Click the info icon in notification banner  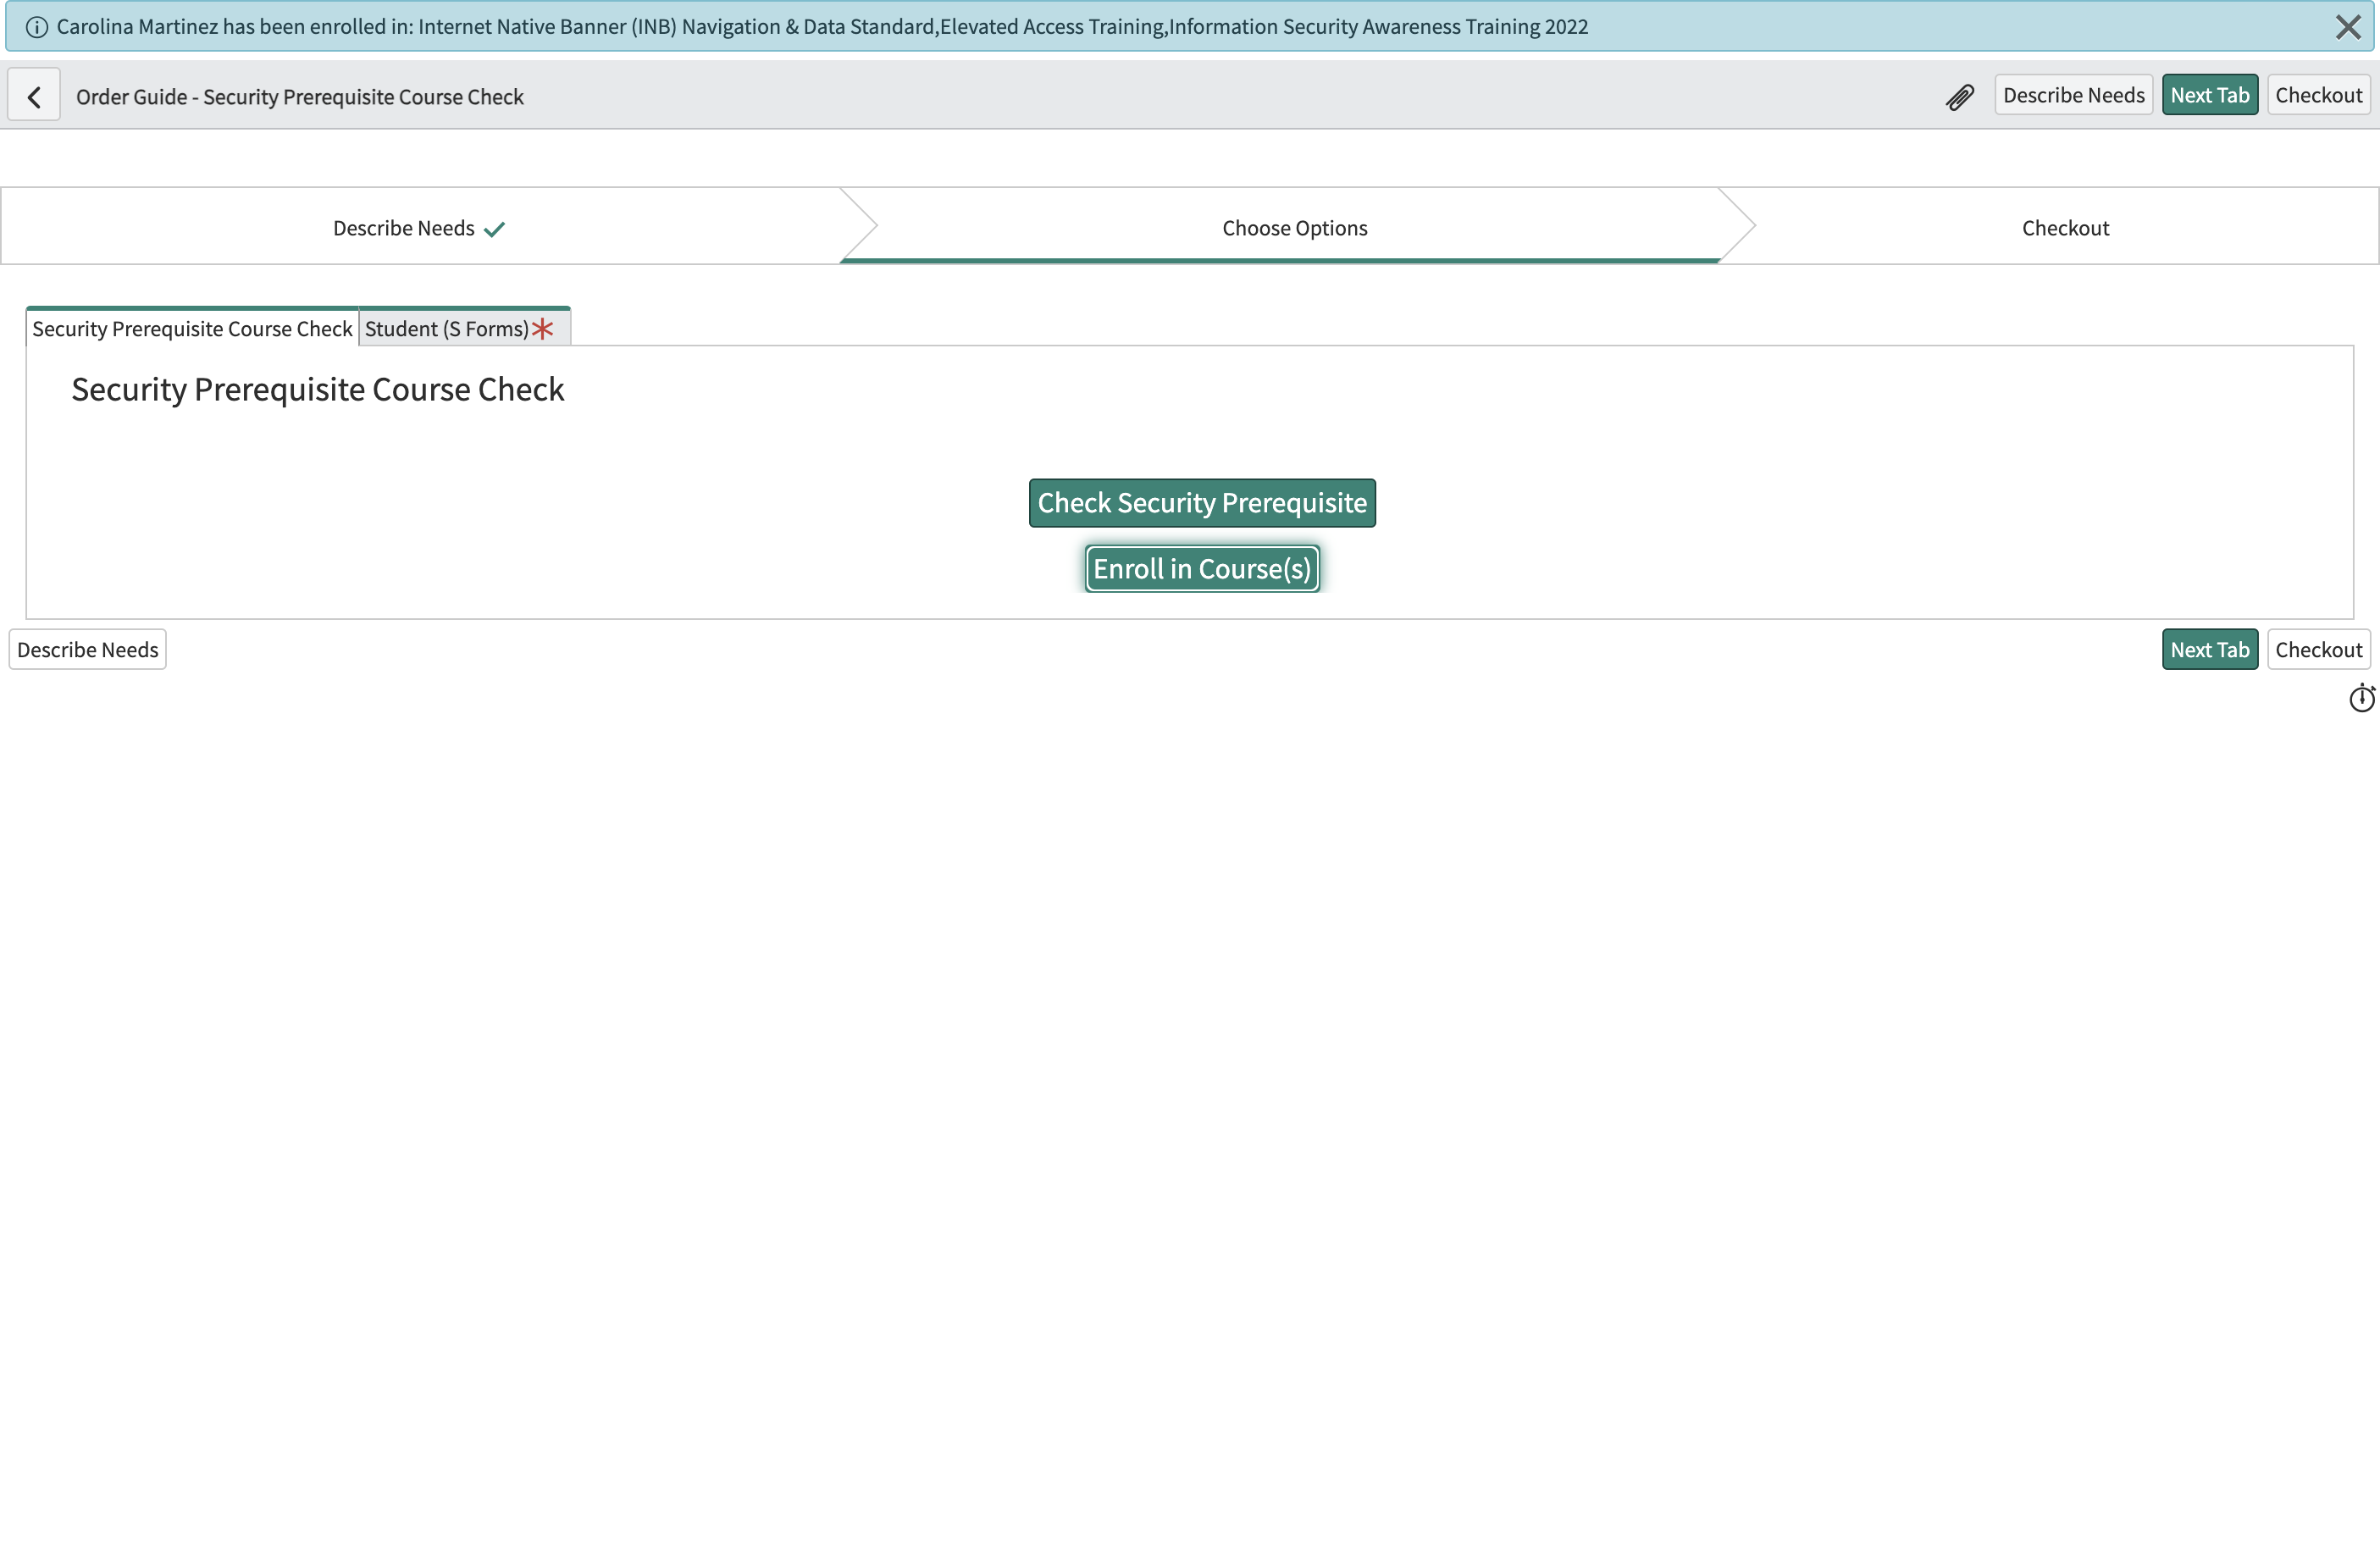point(37,27)
